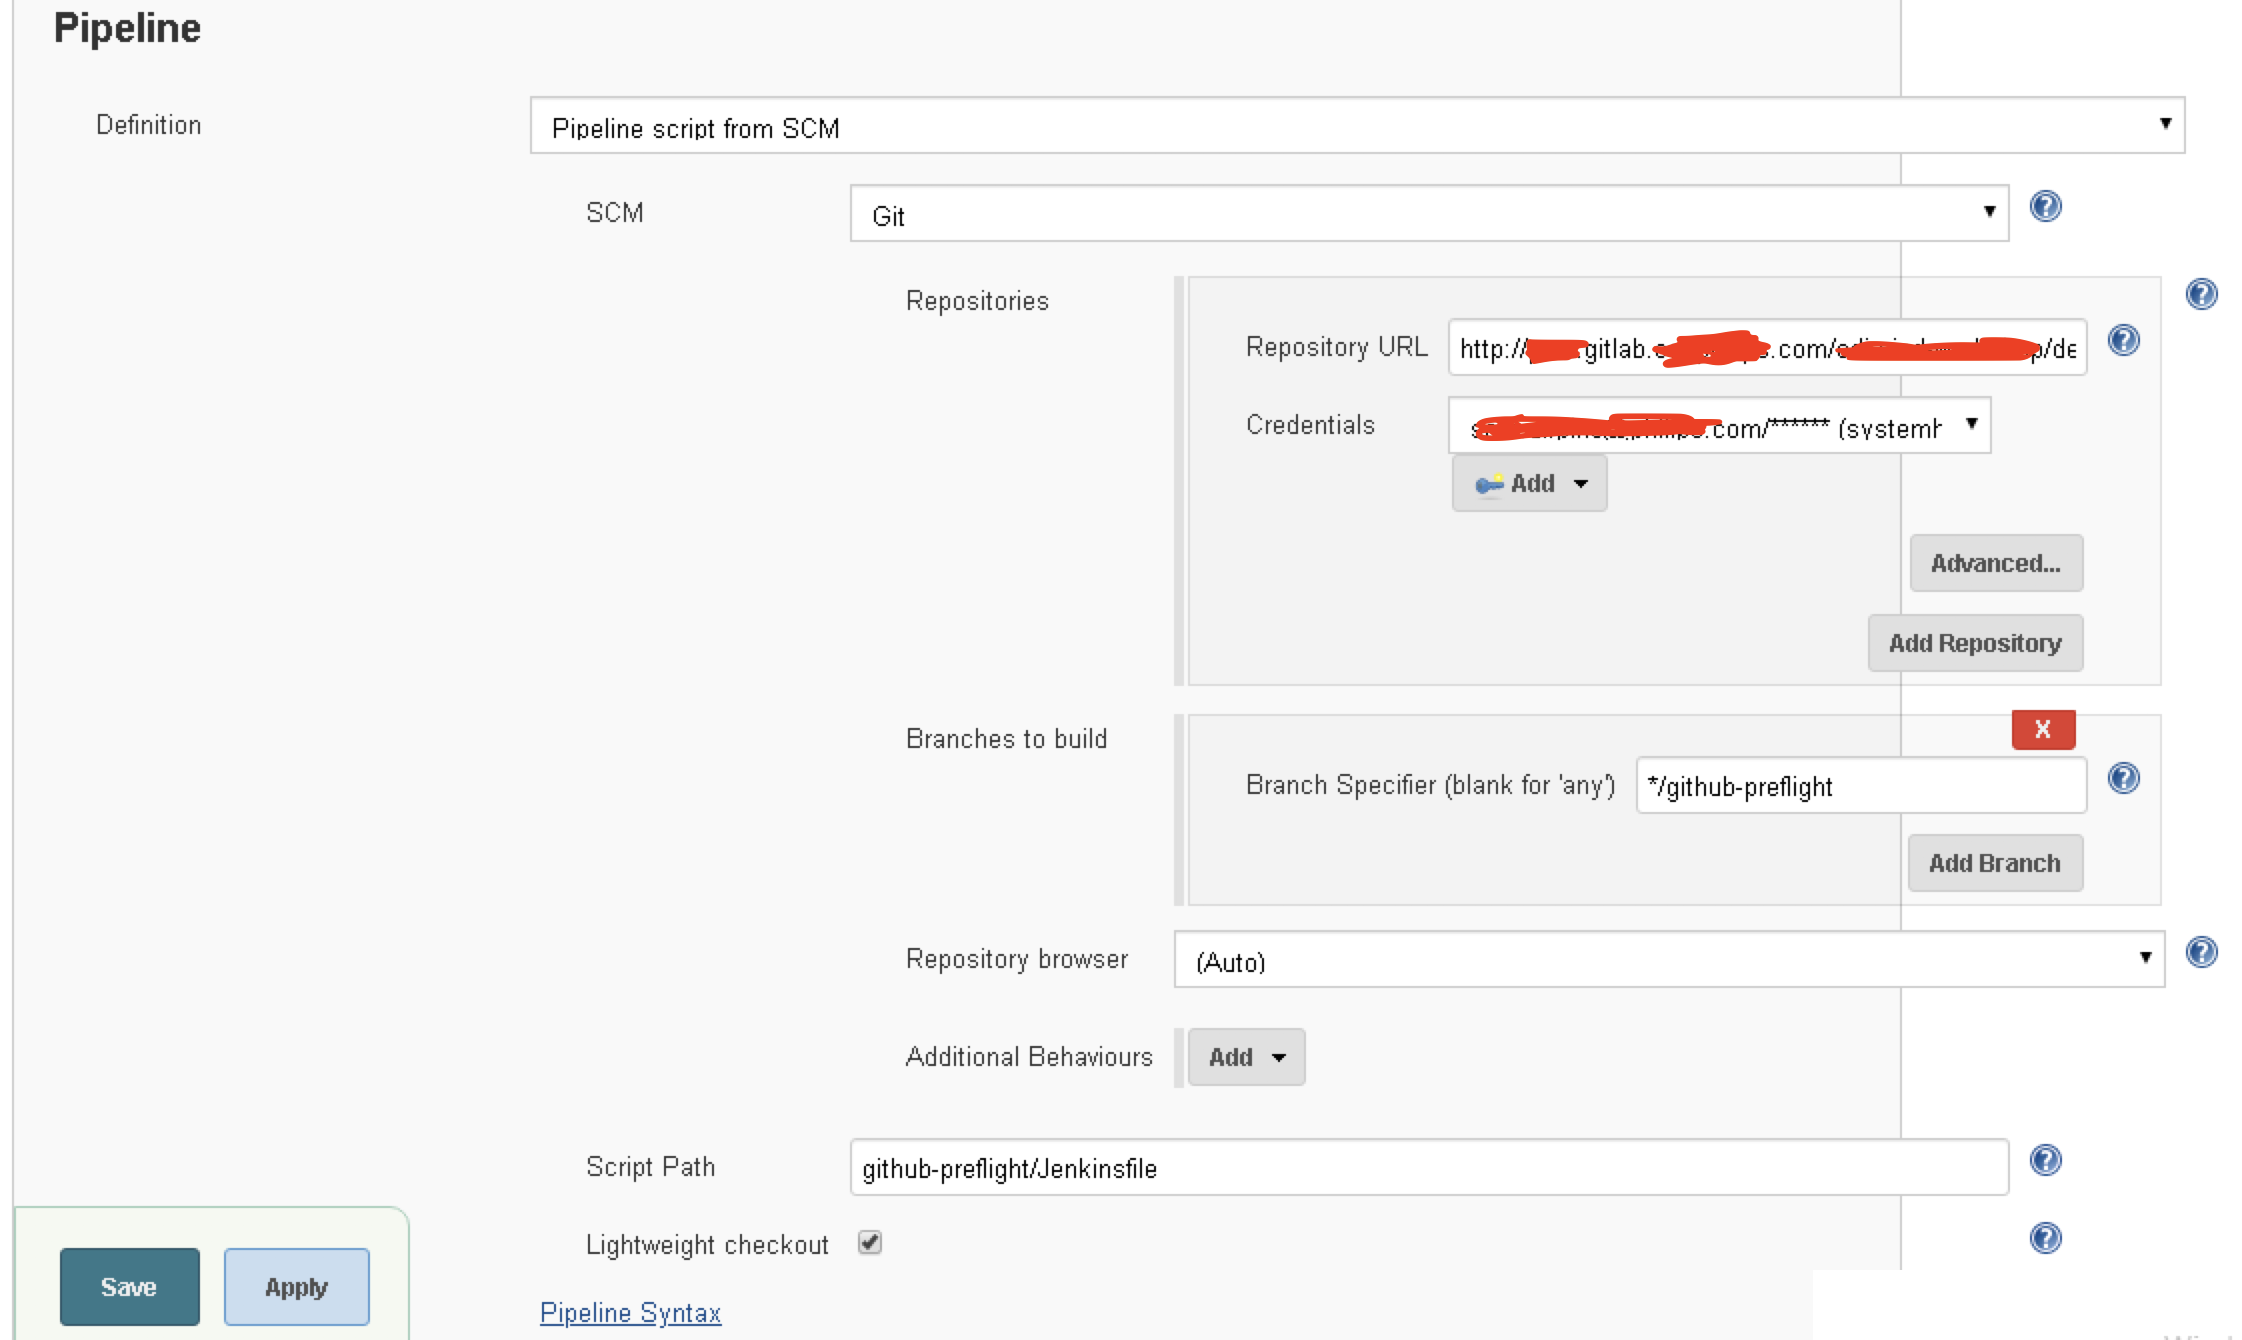2242x1340 pixels.
Task: Toggle the Lightweight checkout checkbox
Action: coord(870,1242)
